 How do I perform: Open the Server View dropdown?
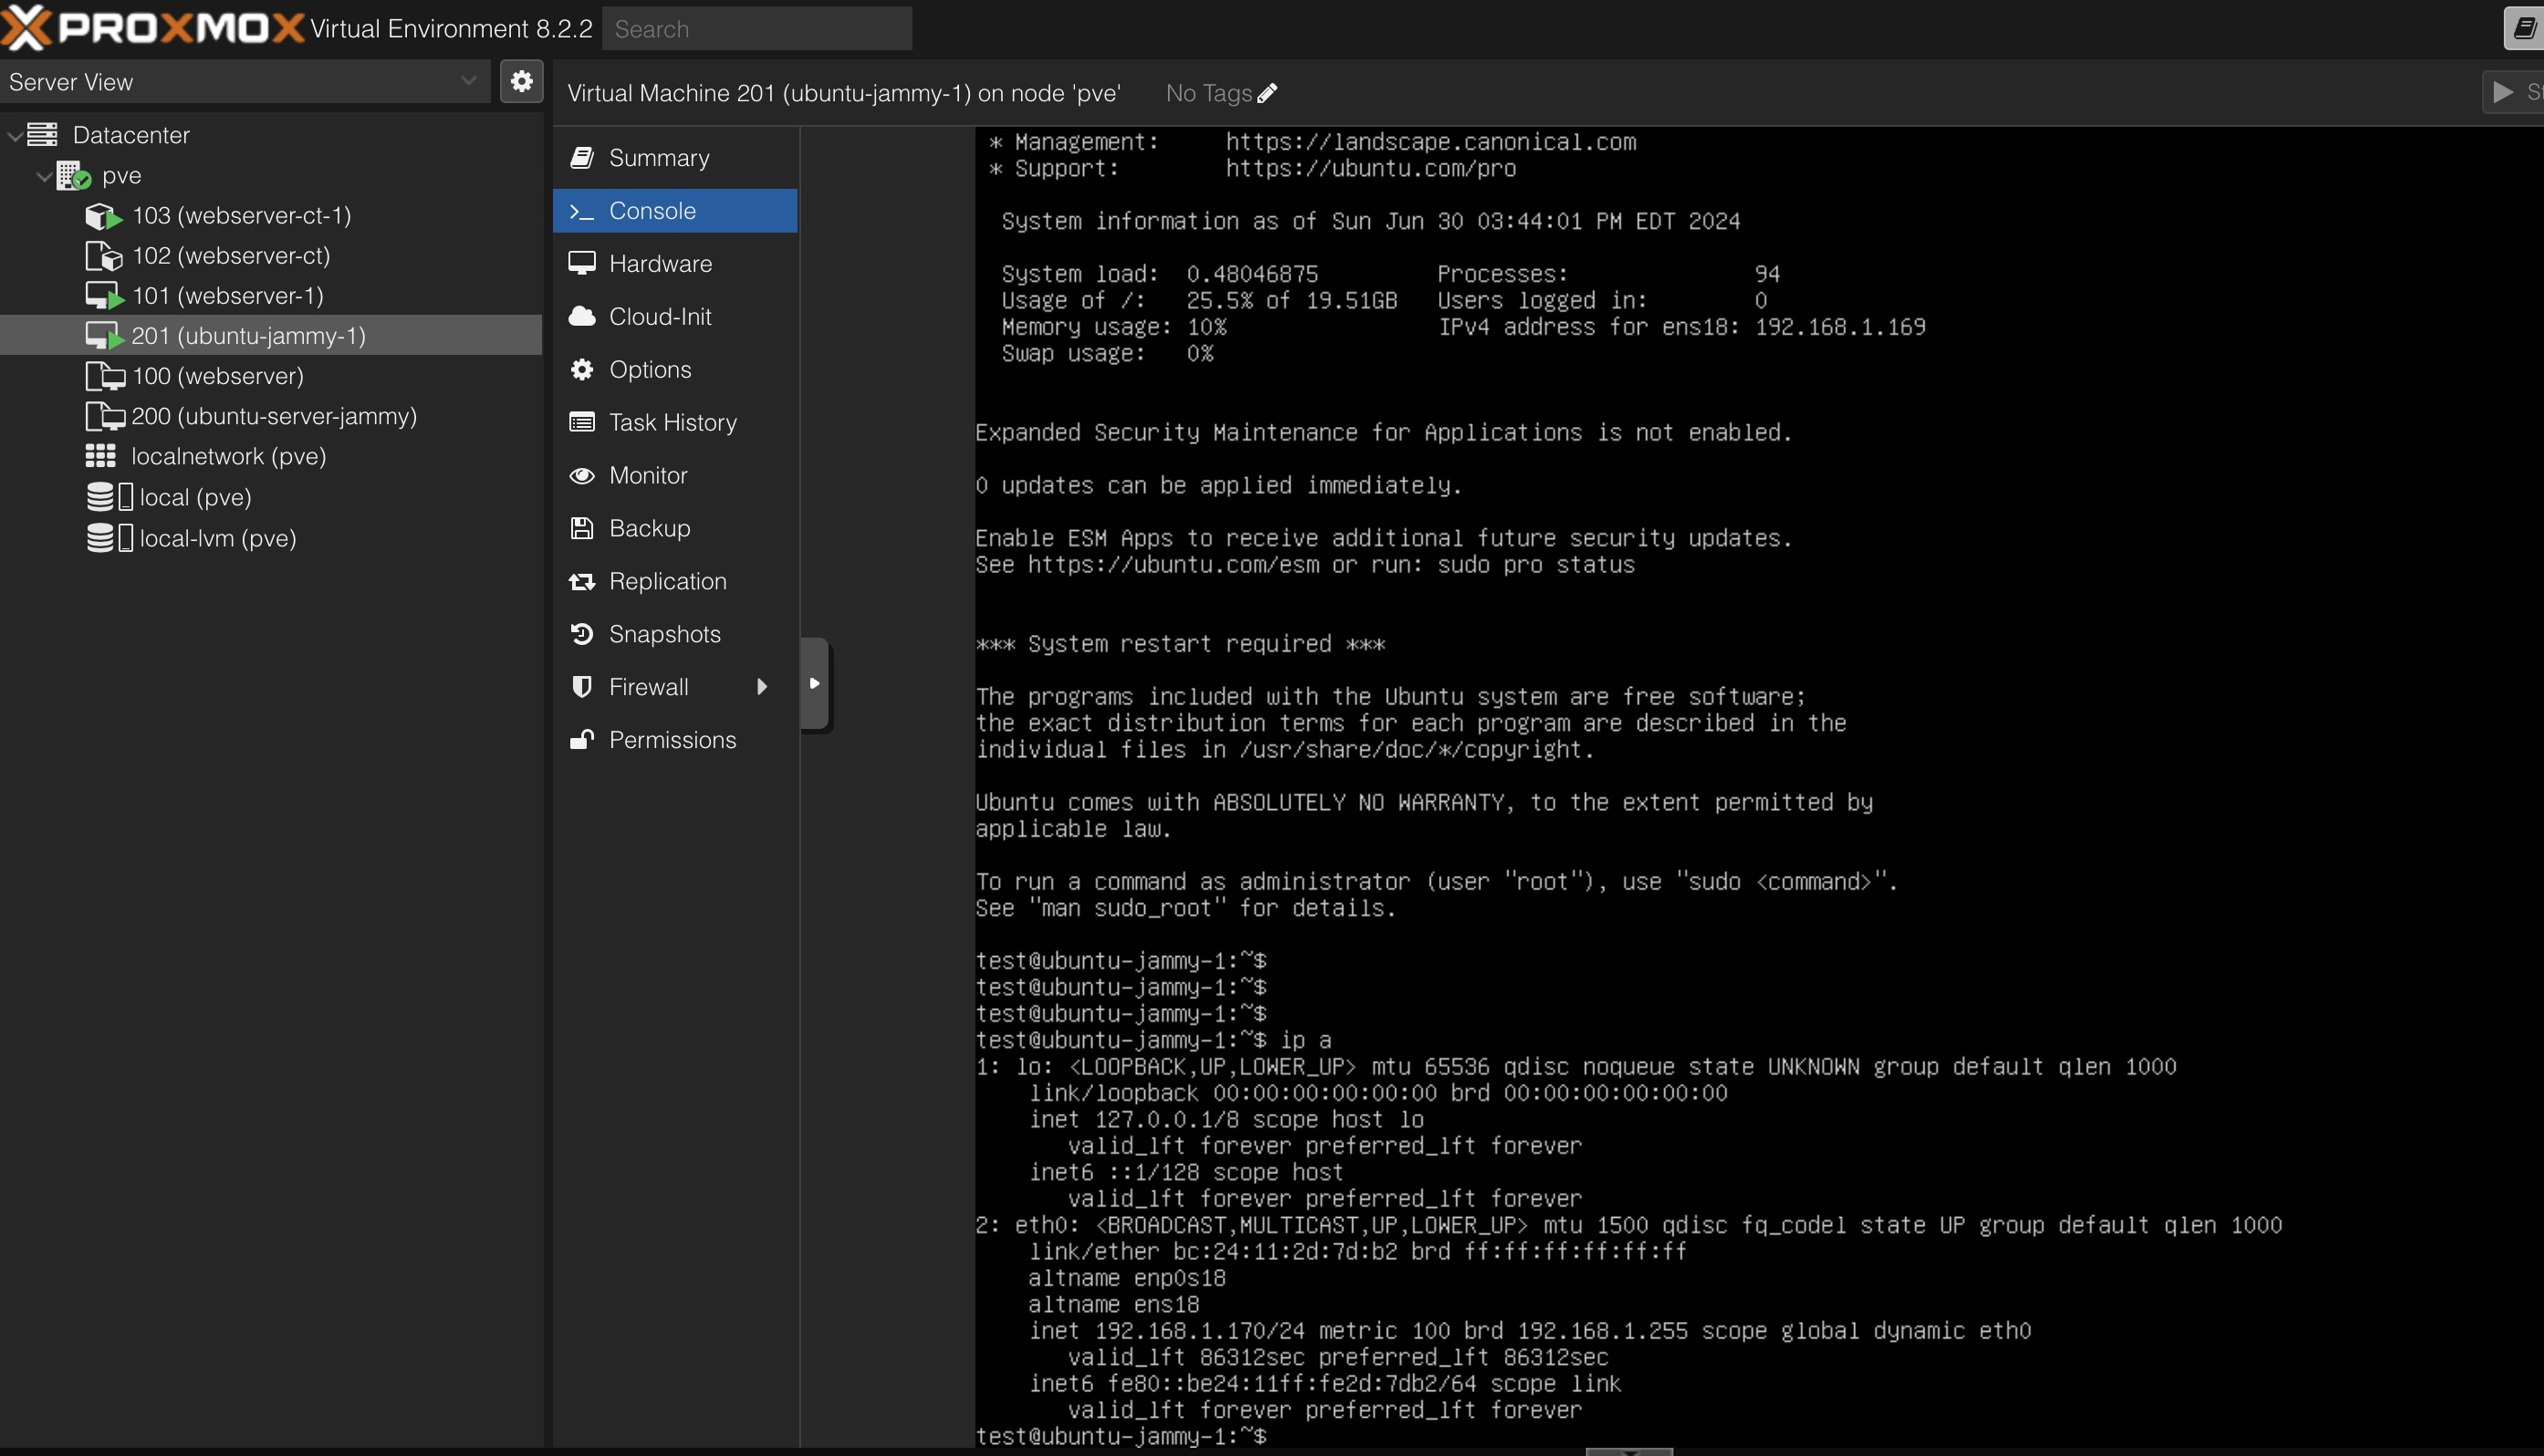246,82
